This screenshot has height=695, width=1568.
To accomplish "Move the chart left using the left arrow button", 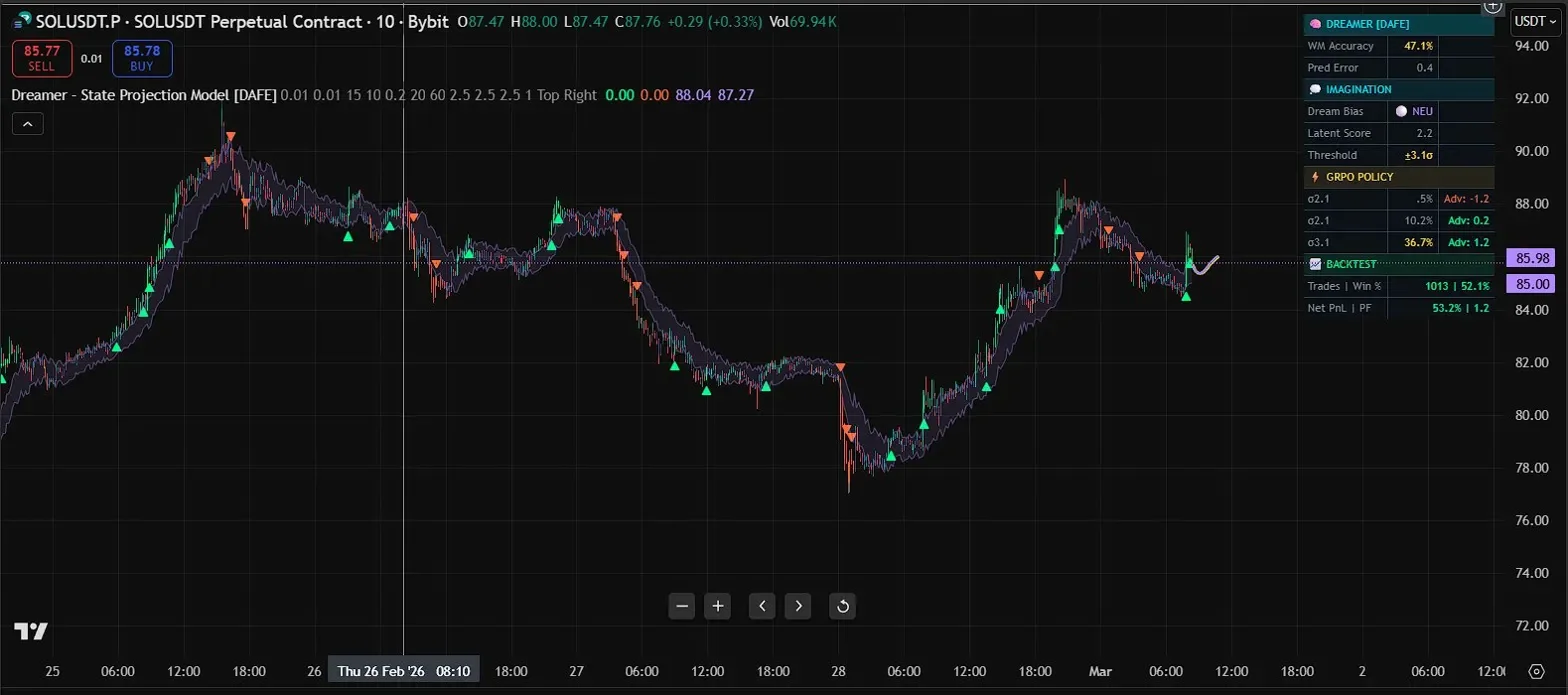I will [762, 605].
